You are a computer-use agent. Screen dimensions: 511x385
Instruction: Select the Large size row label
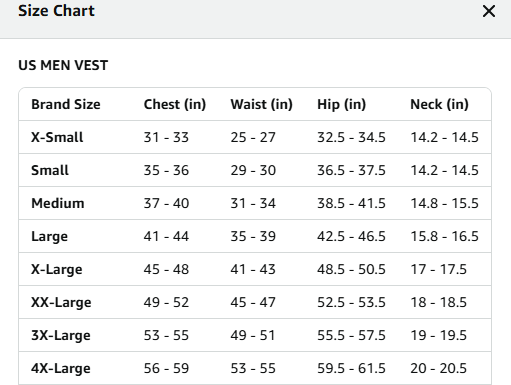click(x=49, y=237)
